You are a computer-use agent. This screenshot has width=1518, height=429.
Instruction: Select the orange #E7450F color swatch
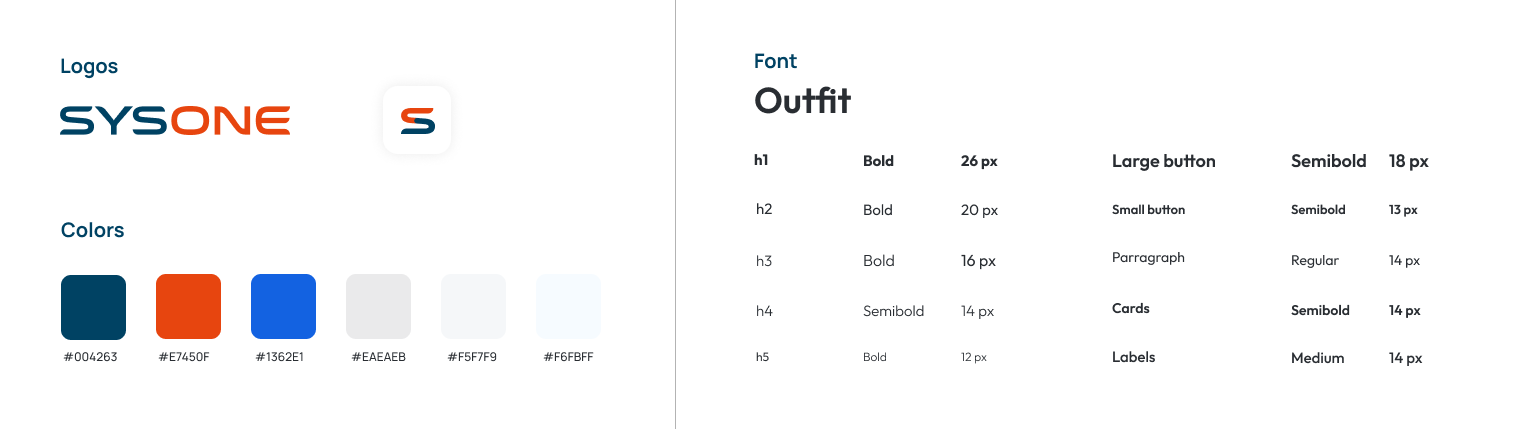click(x=188, y=306)
